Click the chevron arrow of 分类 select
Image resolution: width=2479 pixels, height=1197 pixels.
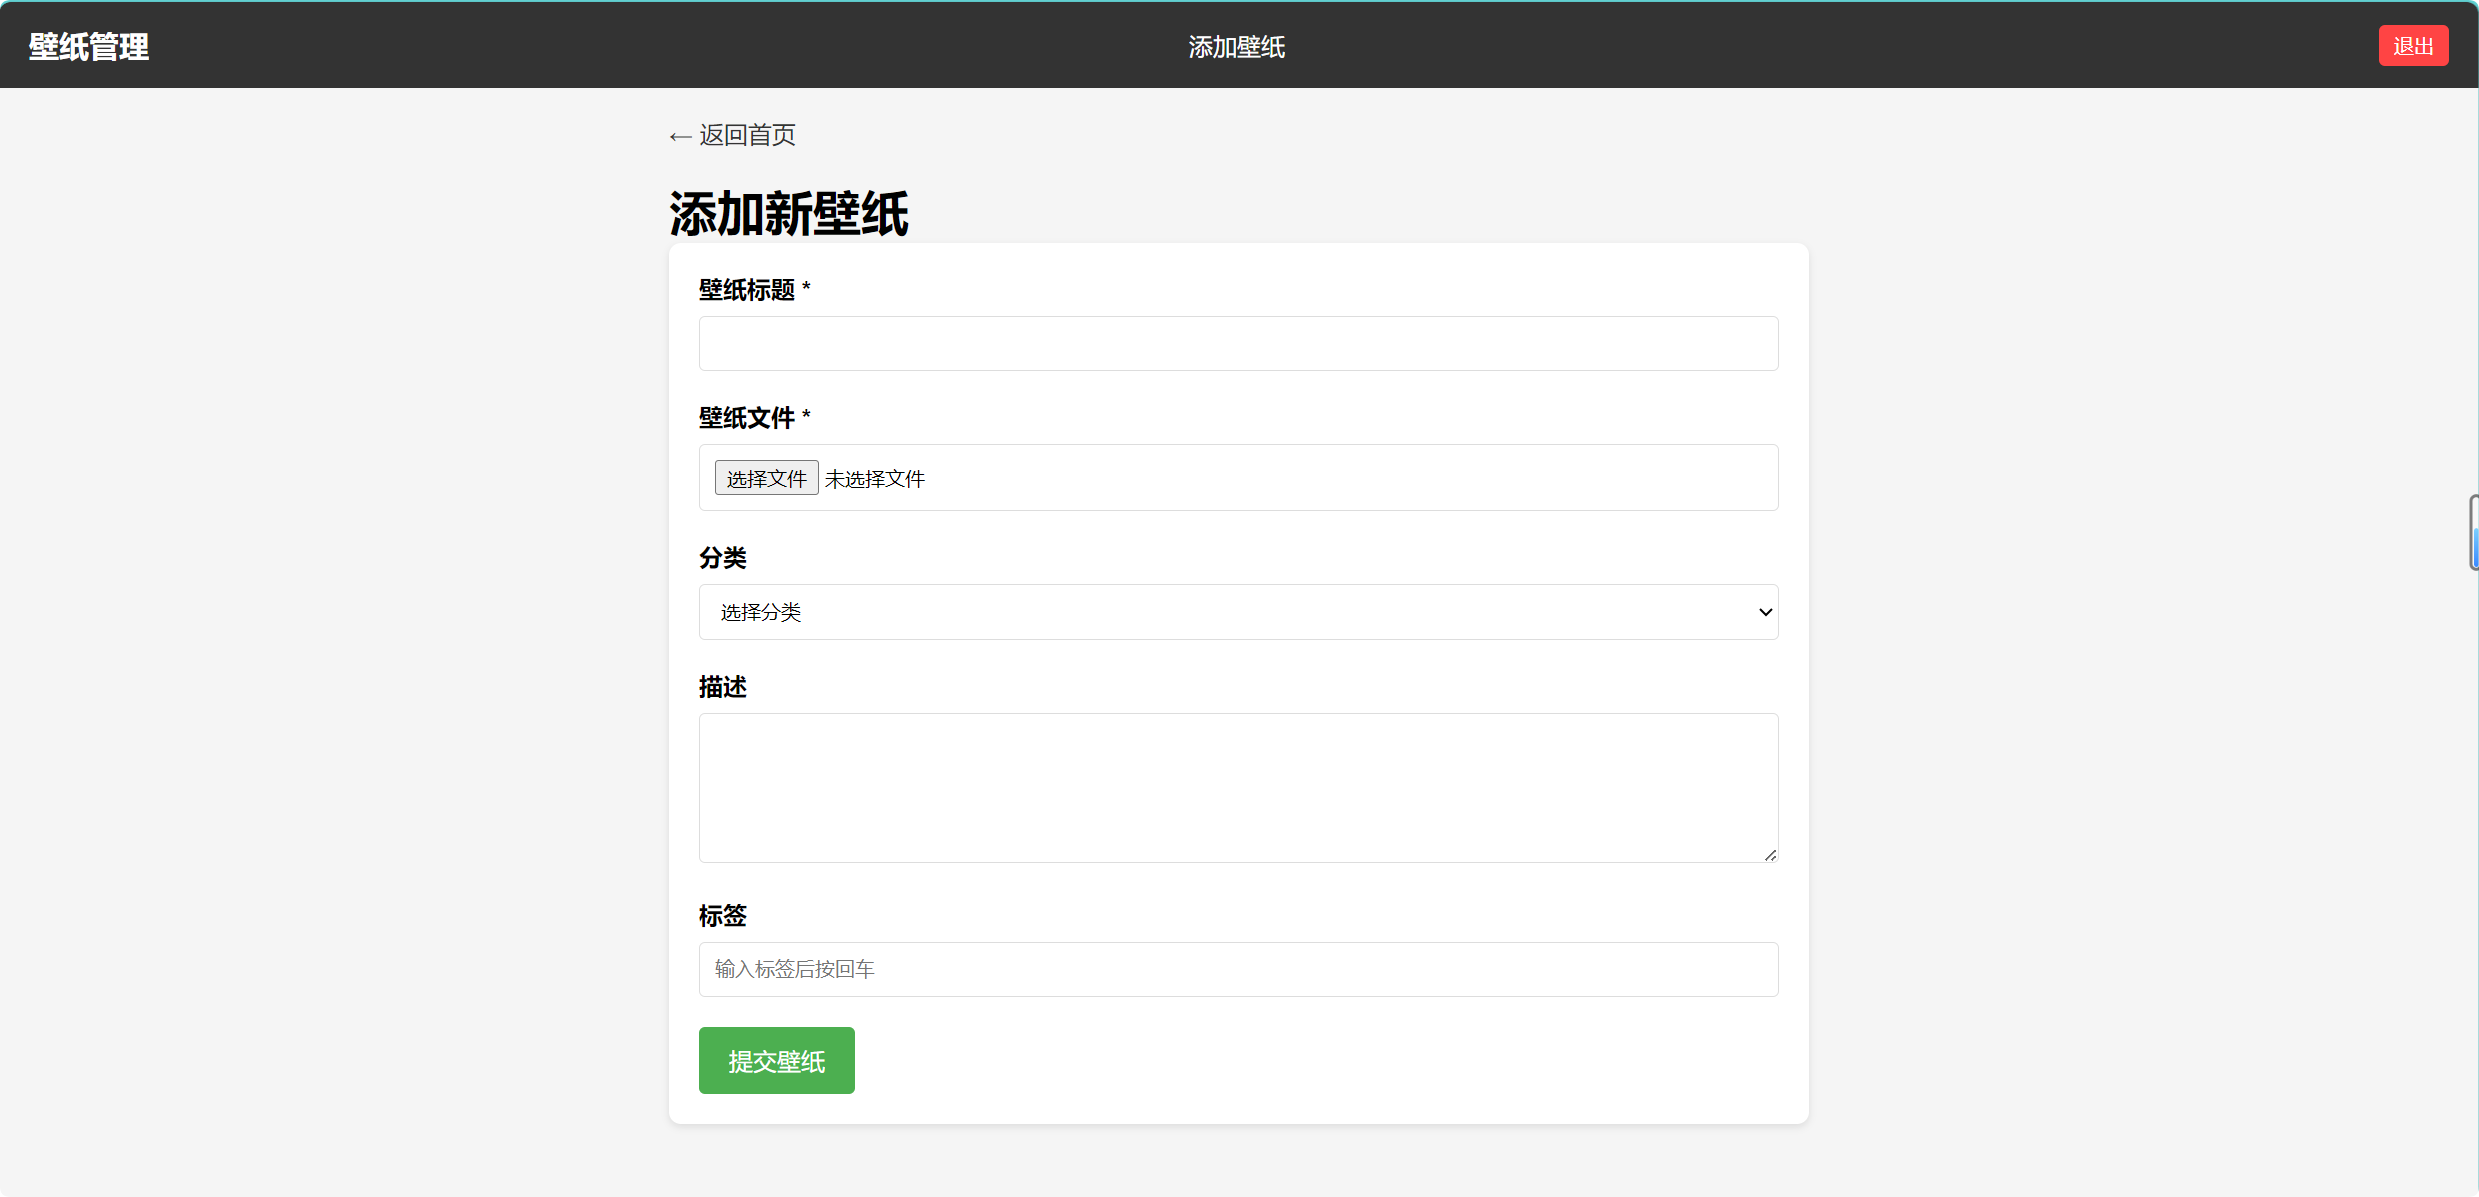click(x=1765, y=612)
